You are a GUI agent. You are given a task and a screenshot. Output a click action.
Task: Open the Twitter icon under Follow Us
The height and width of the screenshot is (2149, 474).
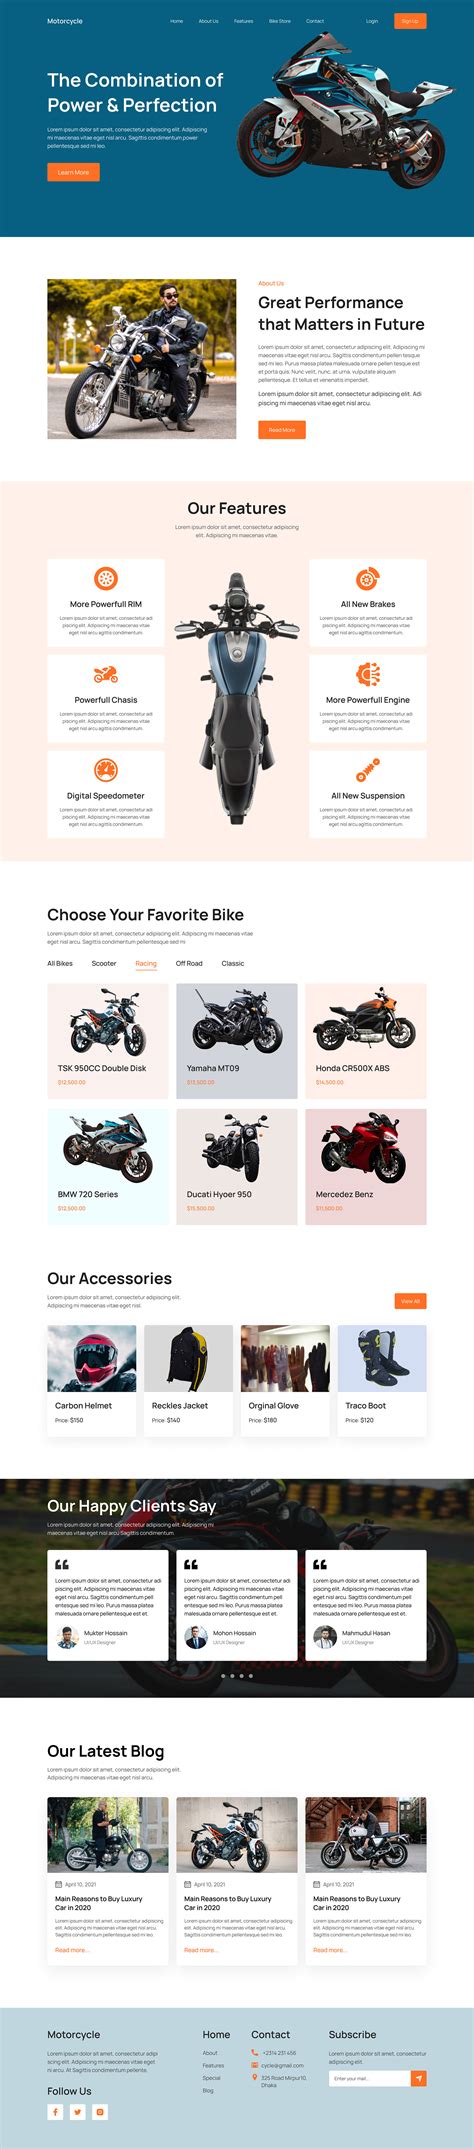pyautogui.click(x=78, y=2111)
